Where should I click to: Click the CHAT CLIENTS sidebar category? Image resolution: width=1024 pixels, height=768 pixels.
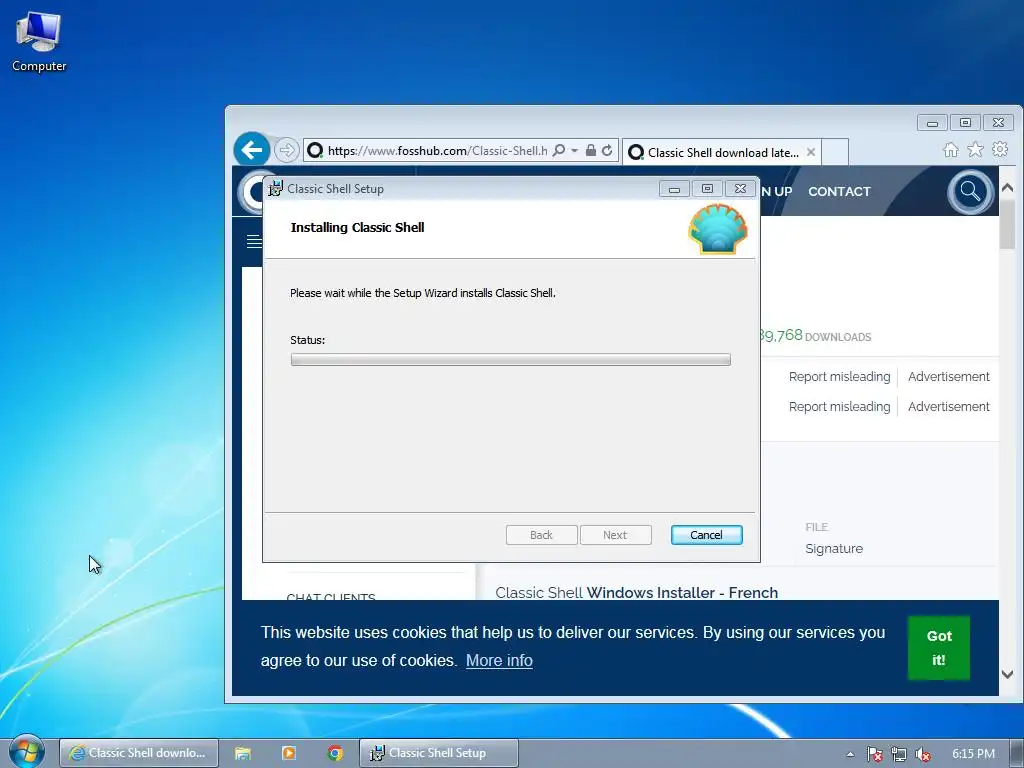click(x=330, y=596)
